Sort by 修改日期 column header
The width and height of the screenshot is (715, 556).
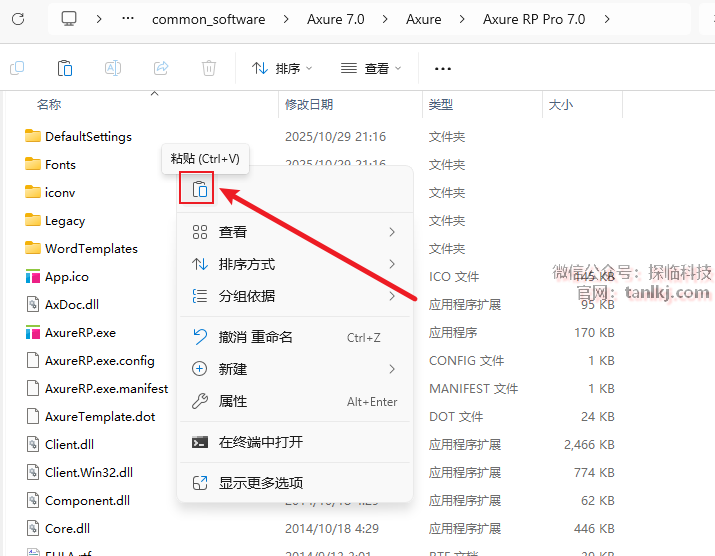point(309,104)
